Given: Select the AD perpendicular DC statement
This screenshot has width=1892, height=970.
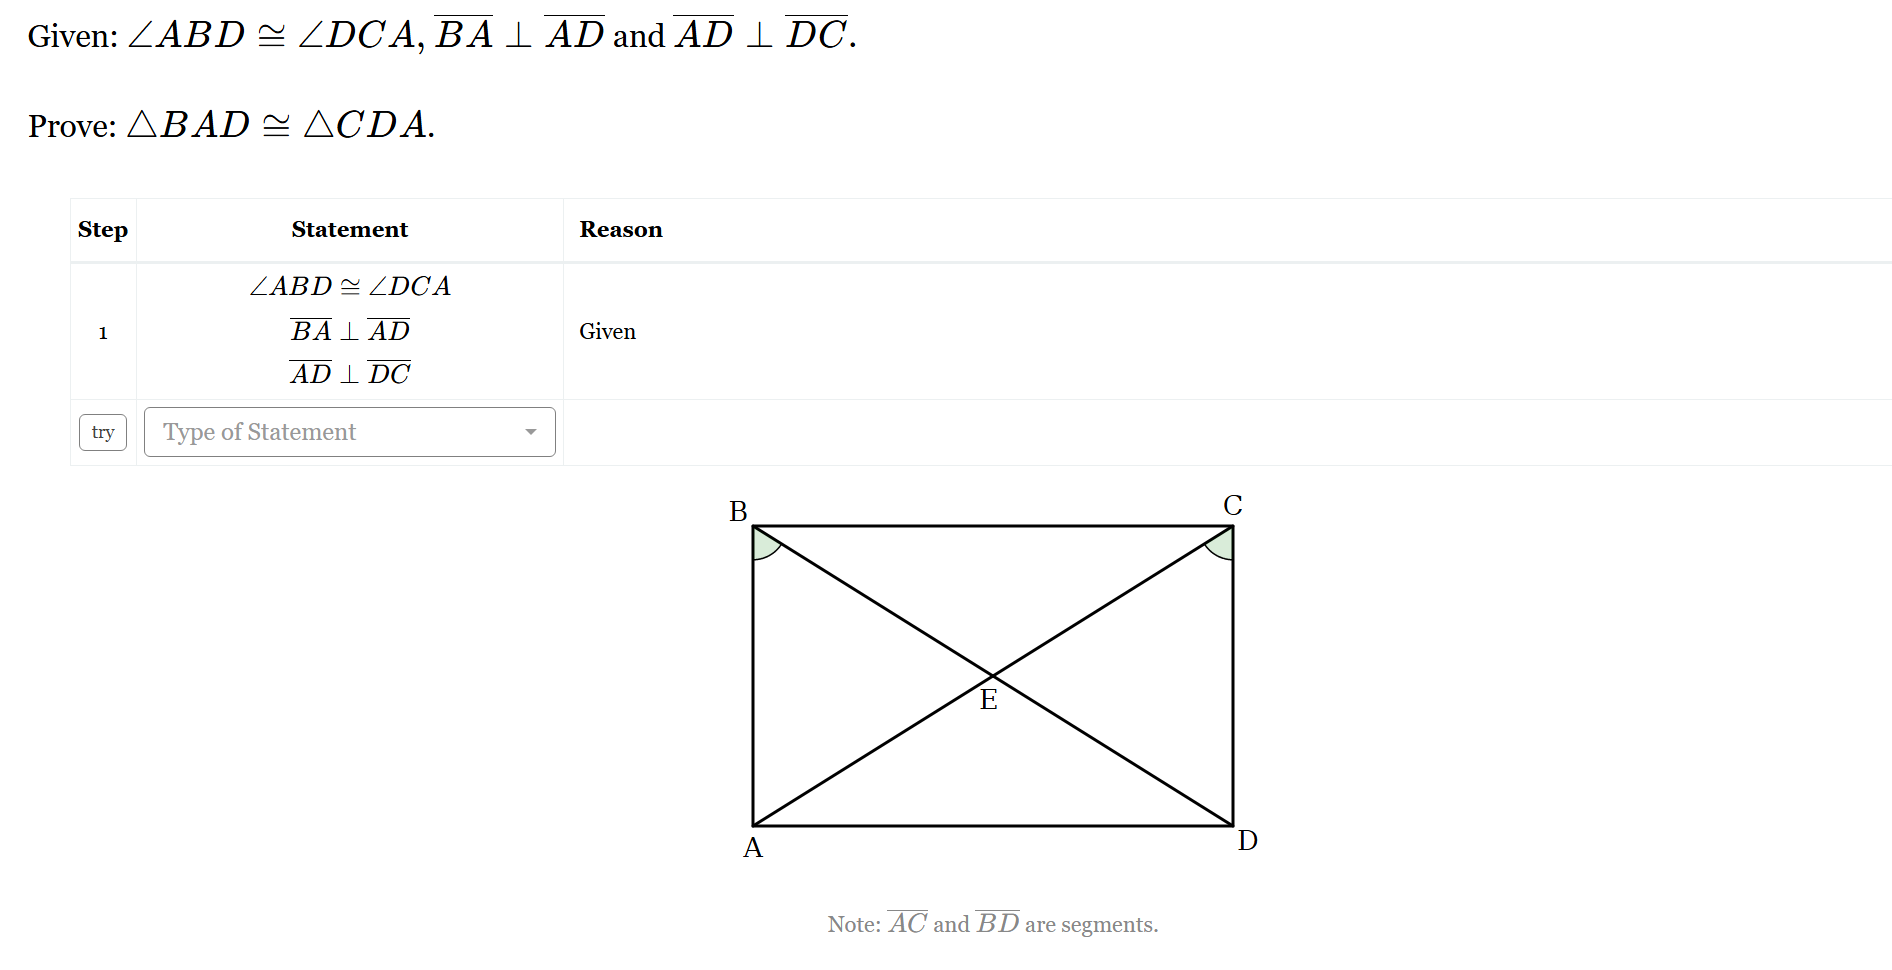Looking at the screenshot, I should coord(349,372).
